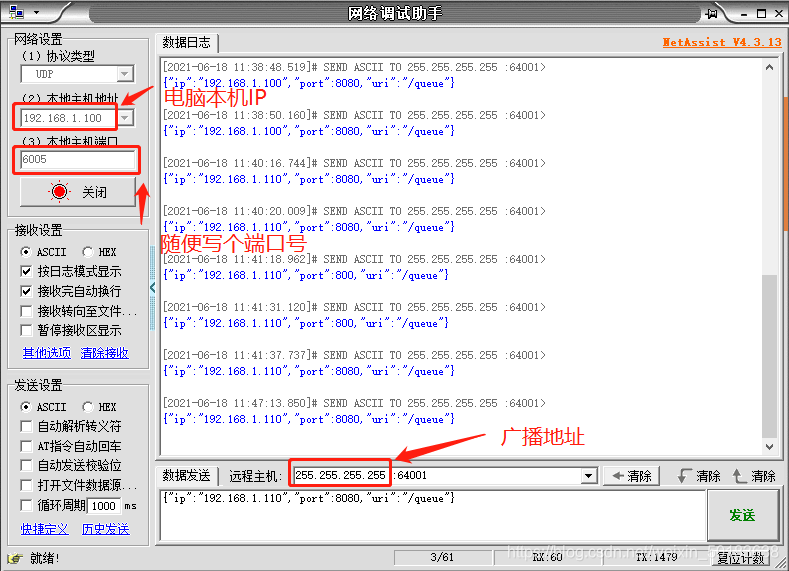Screen dimensions: 789x571
Task: Enable 打开文件数据源 checkbox
Action: click(x=26, y=485)
